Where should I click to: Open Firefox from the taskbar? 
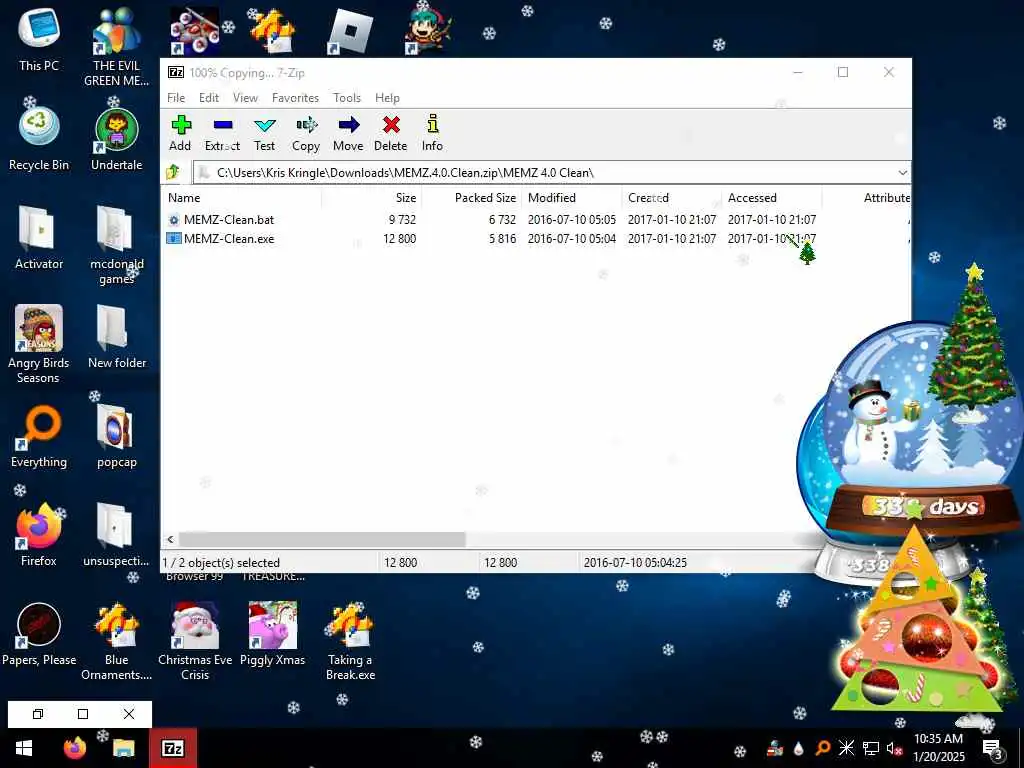(x=74, y=748)
